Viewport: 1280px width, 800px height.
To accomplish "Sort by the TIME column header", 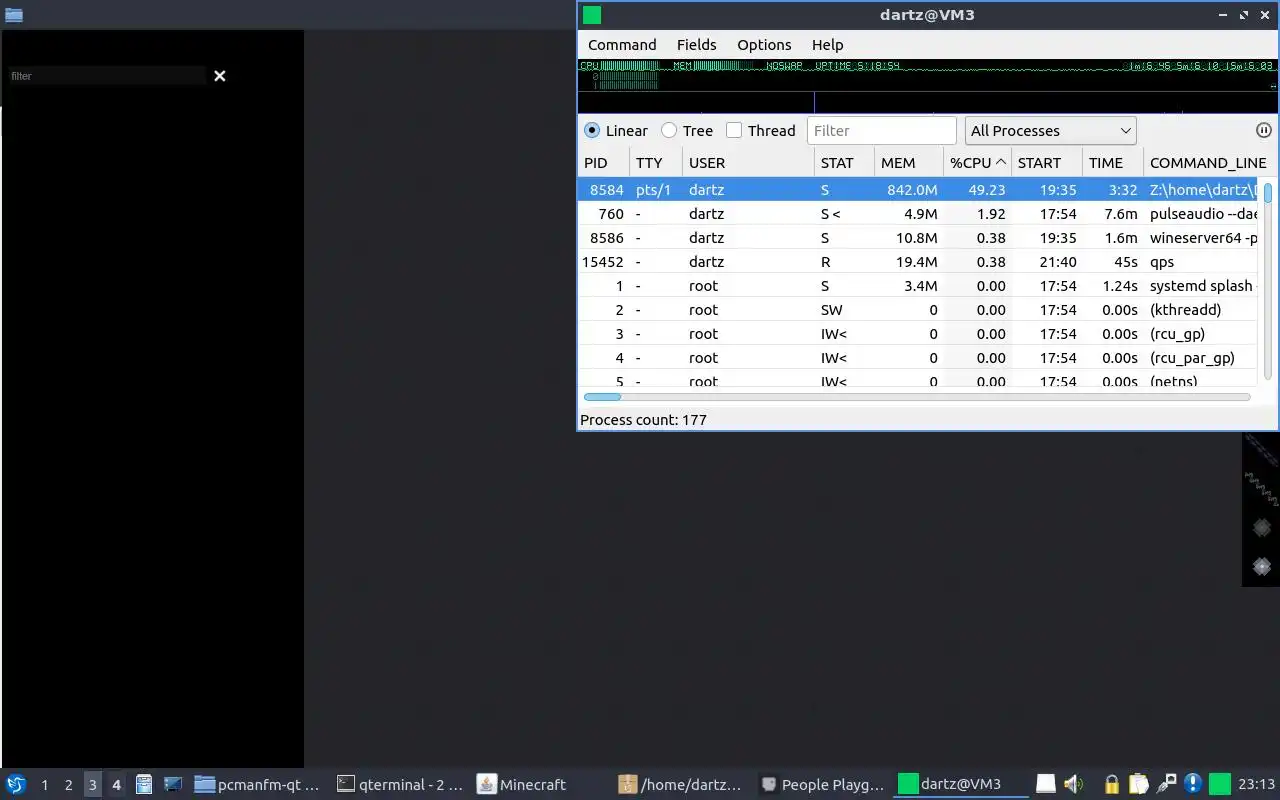I will pos(1113,162).
